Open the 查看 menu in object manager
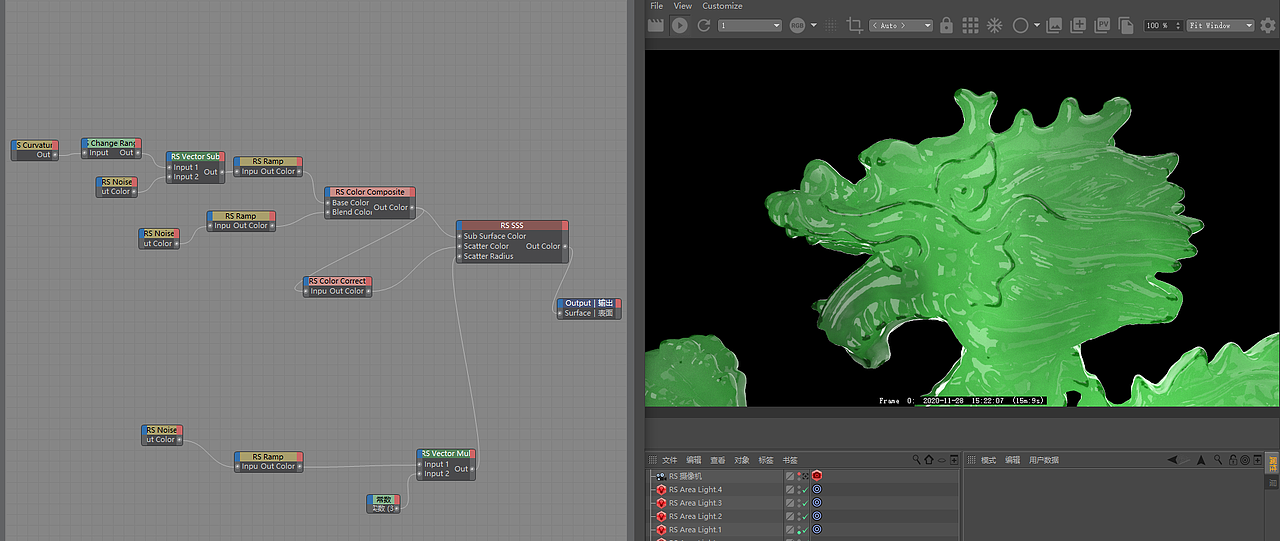1280x541 pixels. pos(718,460)
